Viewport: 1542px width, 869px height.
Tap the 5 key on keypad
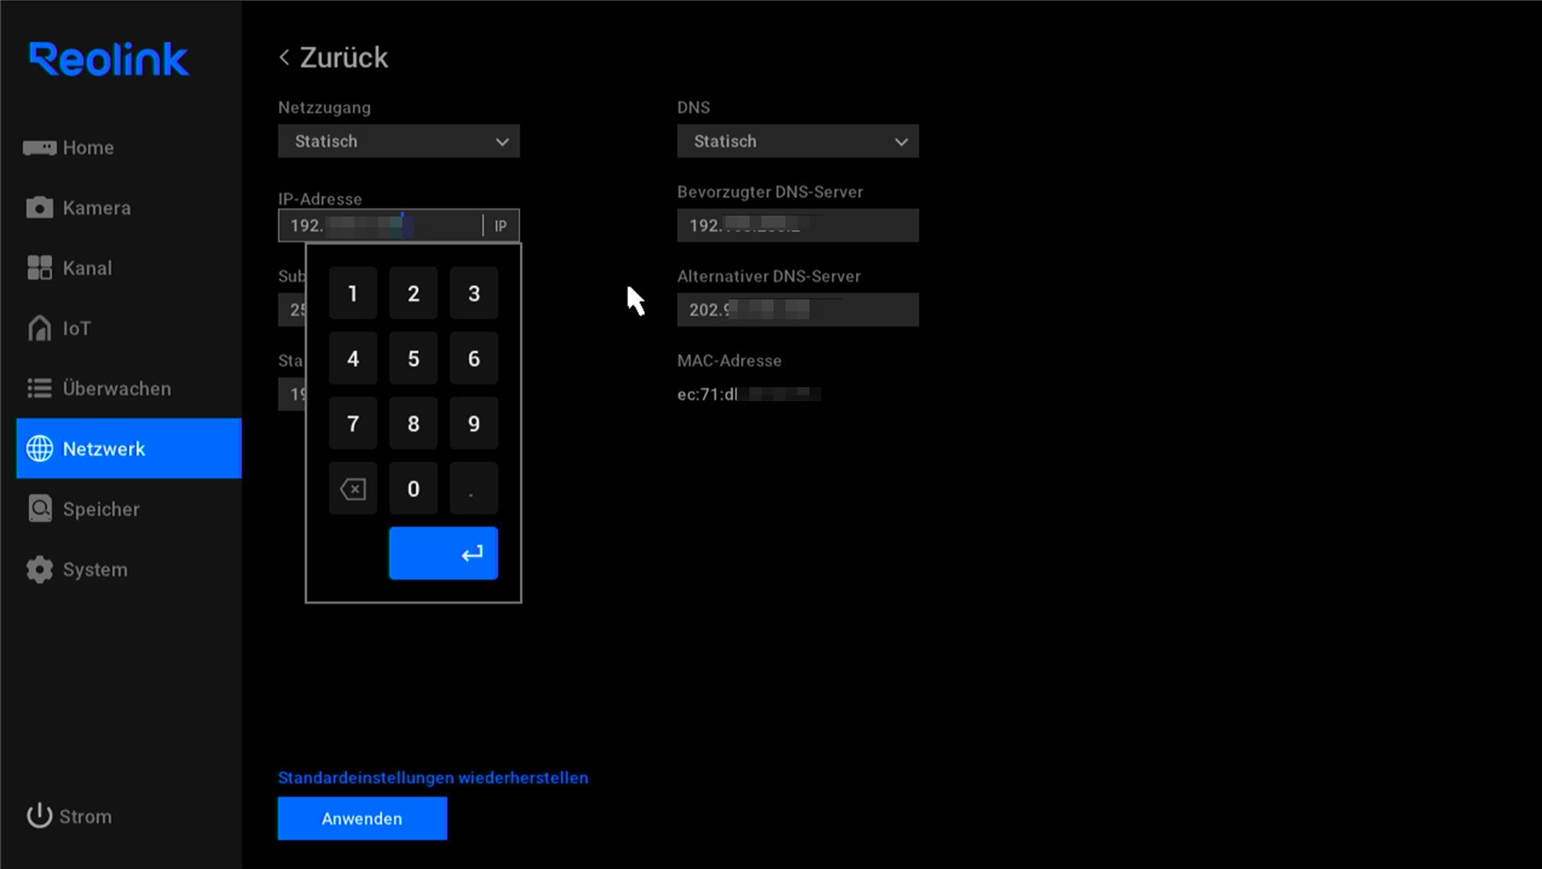(413, 358)
